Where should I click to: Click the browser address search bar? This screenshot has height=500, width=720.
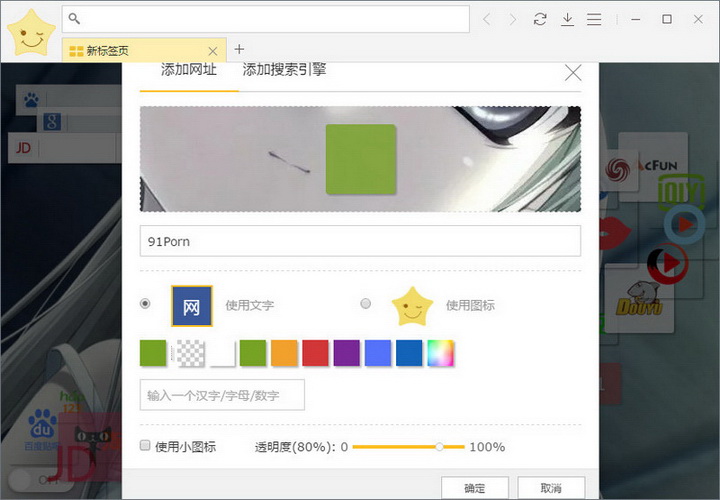(266, 19)
